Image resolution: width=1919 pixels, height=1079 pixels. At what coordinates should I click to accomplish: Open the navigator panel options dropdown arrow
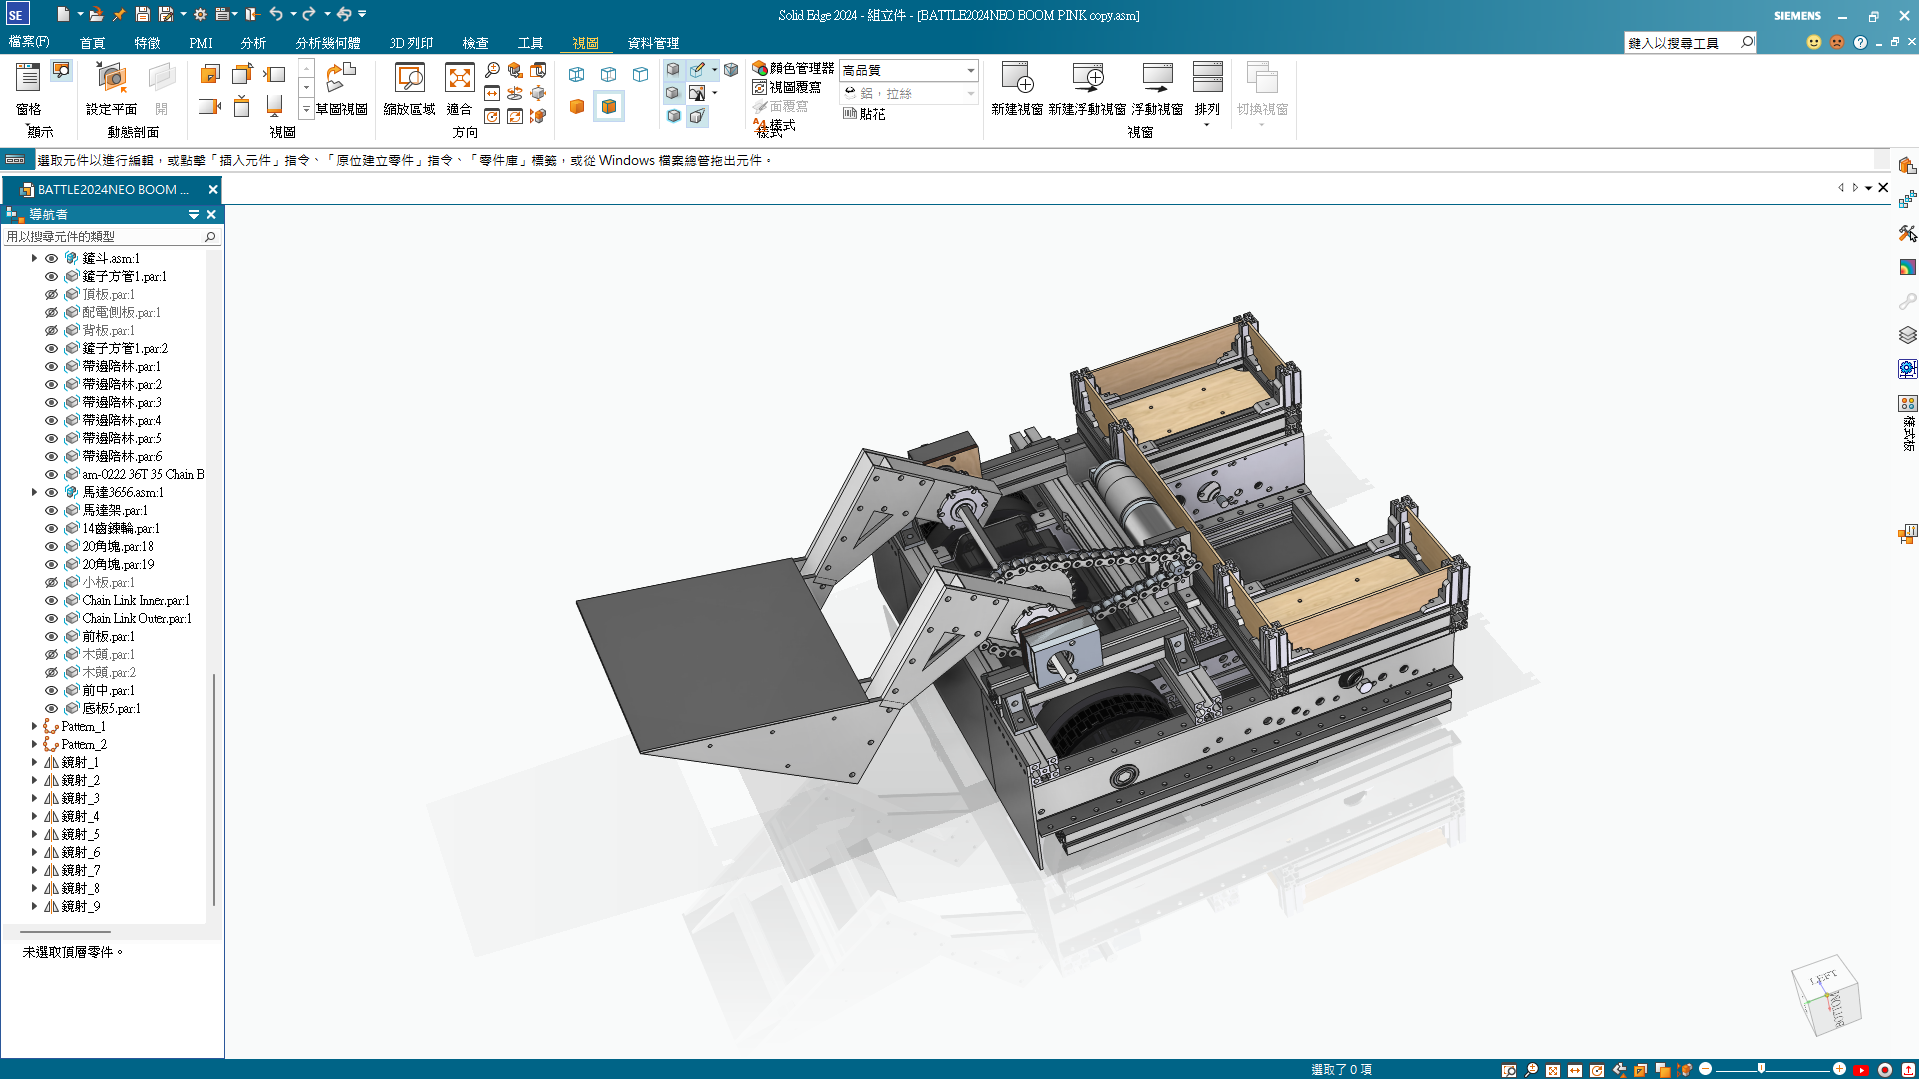click(194, 215)
